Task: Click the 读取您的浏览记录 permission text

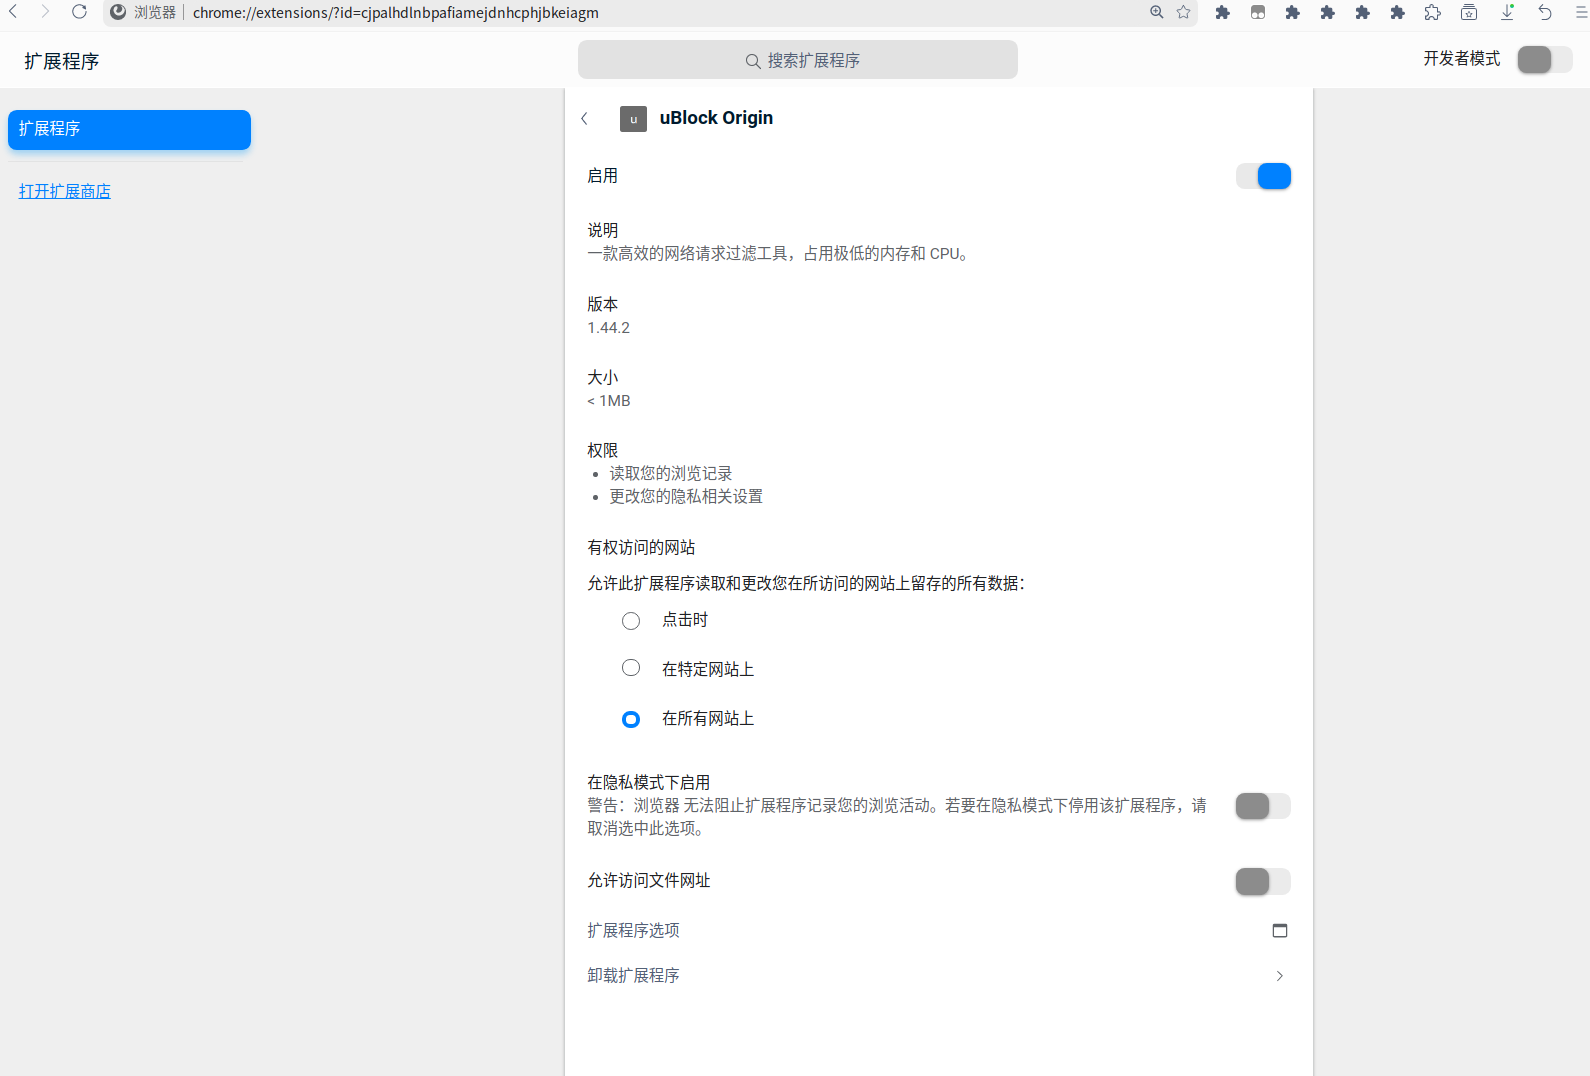Action: 671,474
